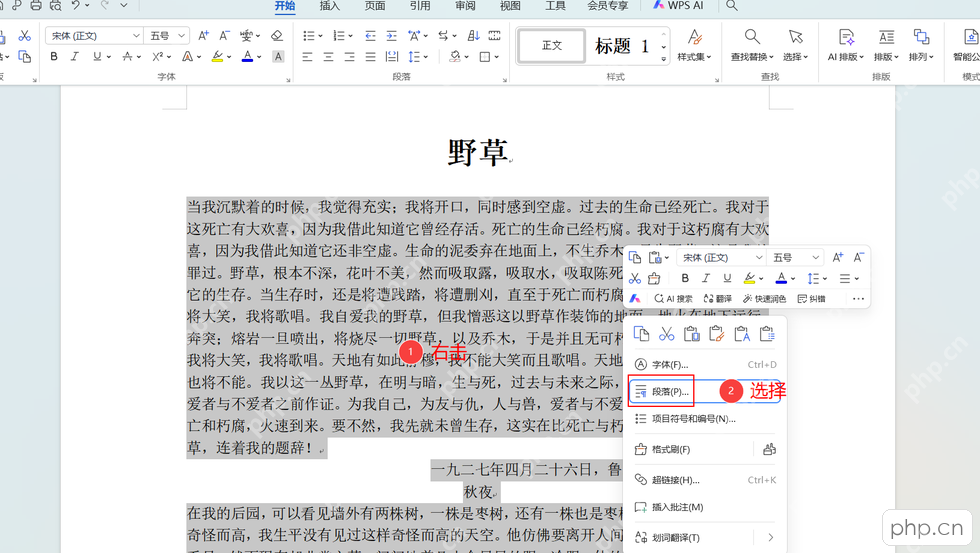Click 翻译 in the mini toolbar
The width and height of the screenshot is (980, 553).
(718, 299)
